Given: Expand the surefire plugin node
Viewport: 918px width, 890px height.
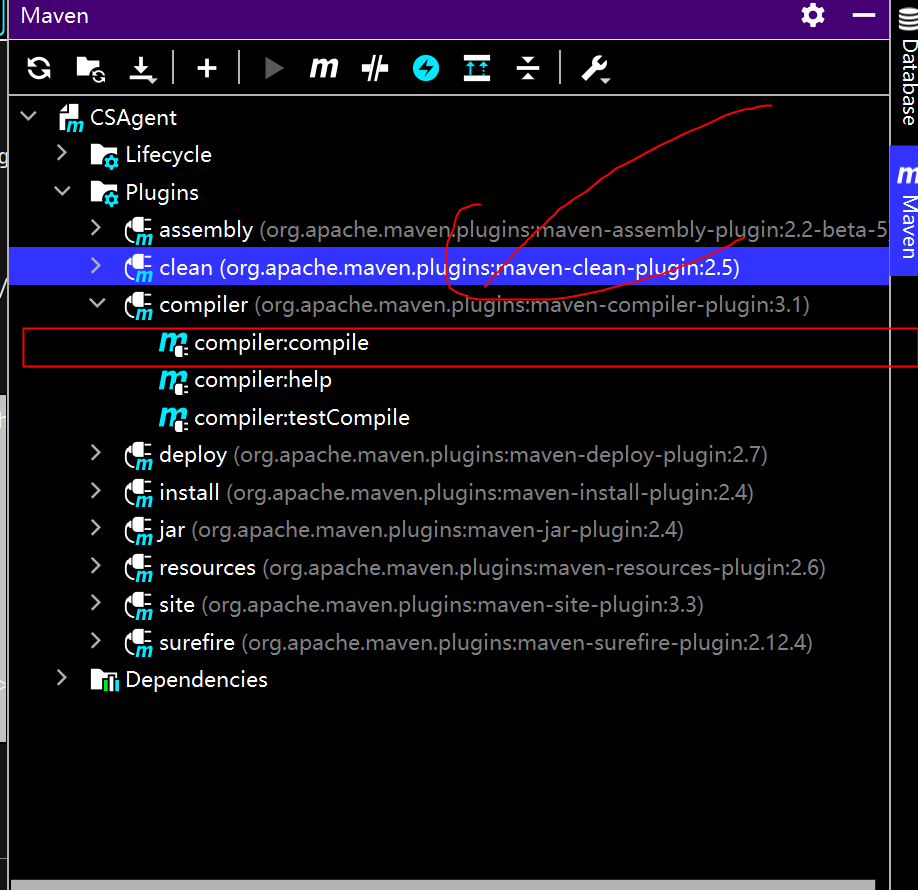Looking at the screenshot, I should click(96, 641).
